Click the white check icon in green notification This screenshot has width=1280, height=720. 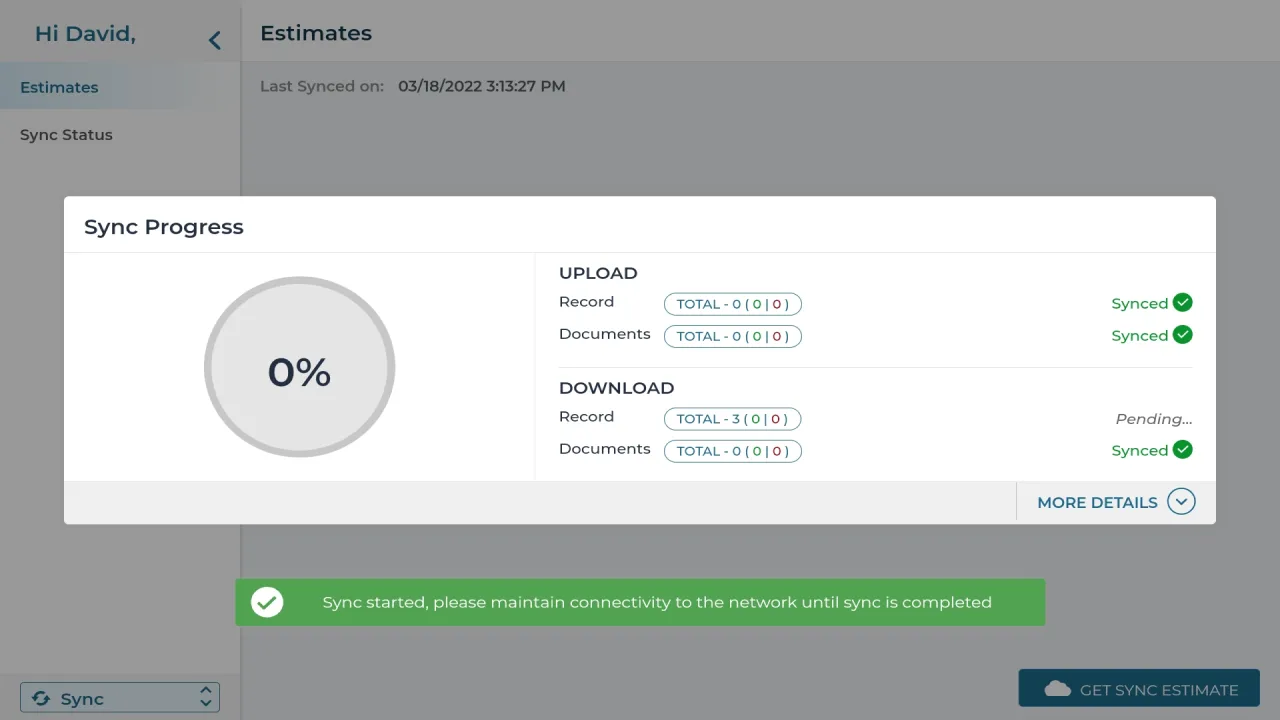point(267,602)
